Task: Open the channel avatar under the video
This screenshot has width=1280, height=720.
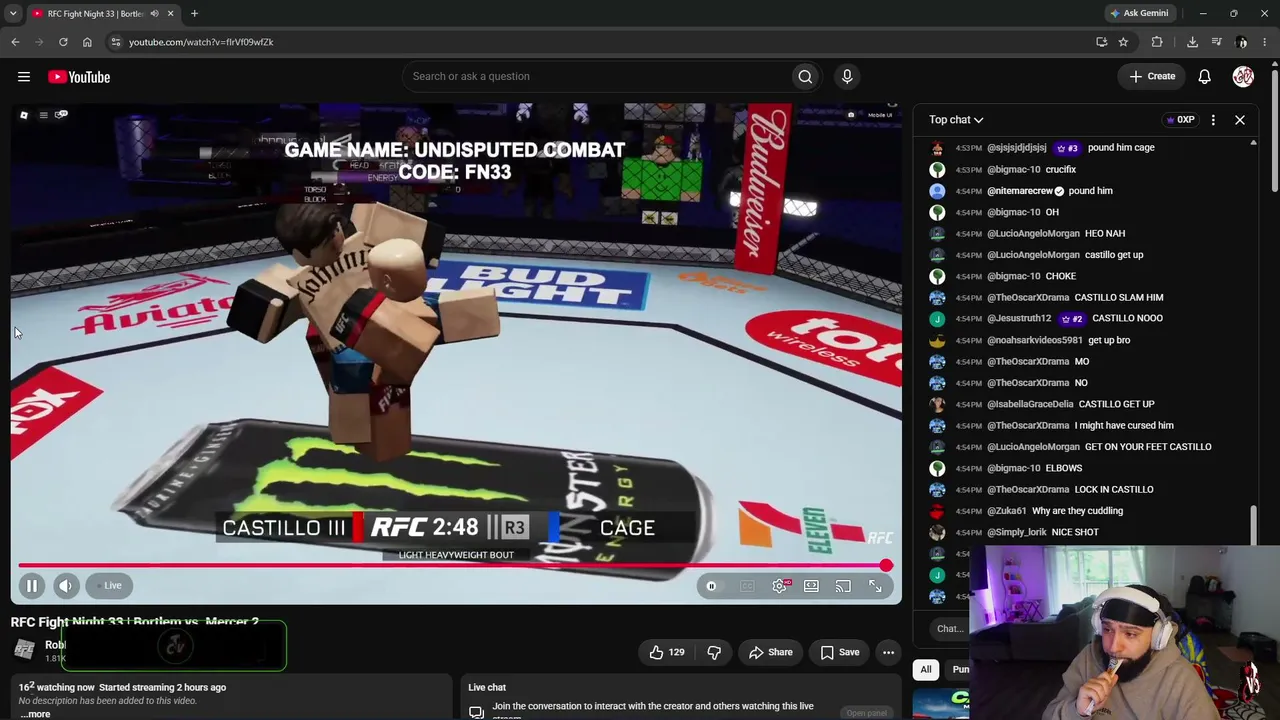Action: [25, 649]
